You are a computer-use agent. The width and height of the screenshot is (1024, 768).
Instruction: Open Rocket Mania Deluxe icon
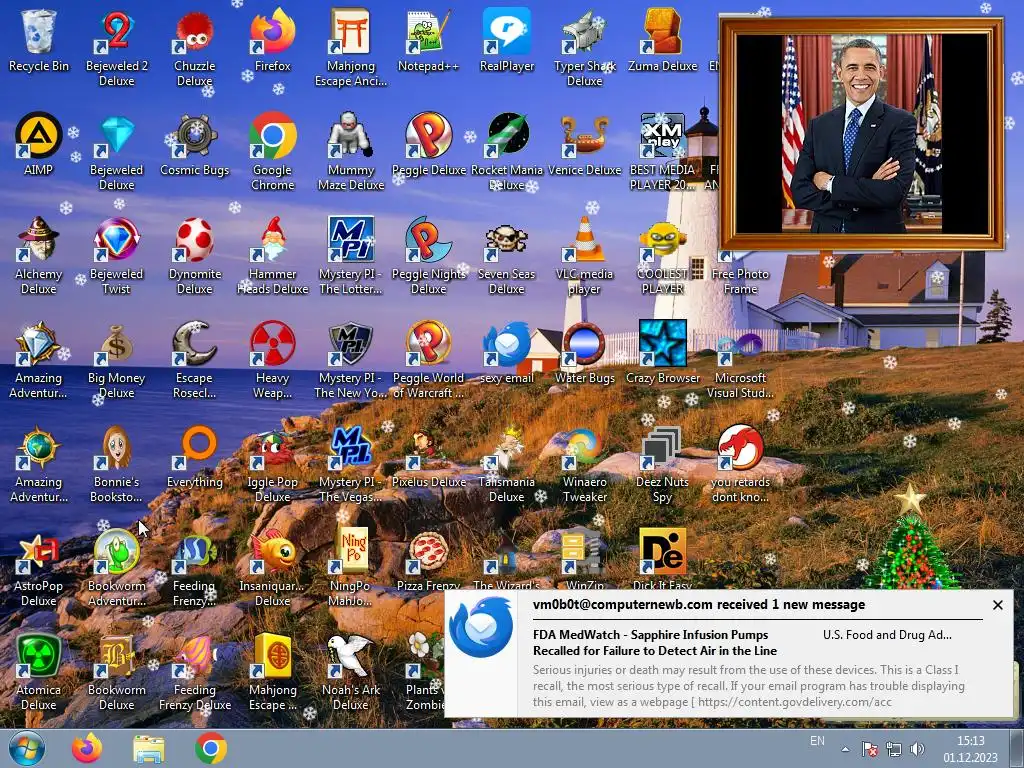[507, 152]
